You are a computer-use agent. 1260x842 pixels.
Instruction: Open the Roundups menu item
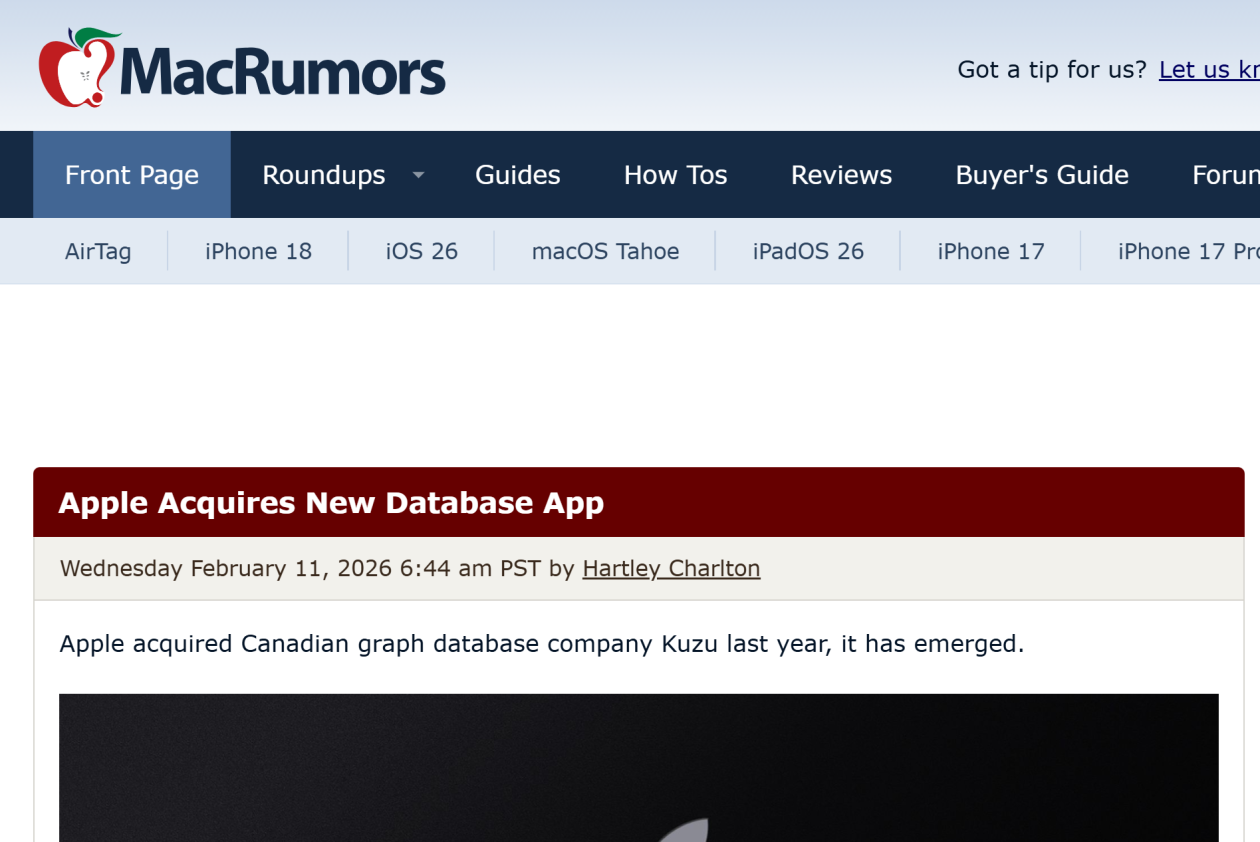pos(323,175)
